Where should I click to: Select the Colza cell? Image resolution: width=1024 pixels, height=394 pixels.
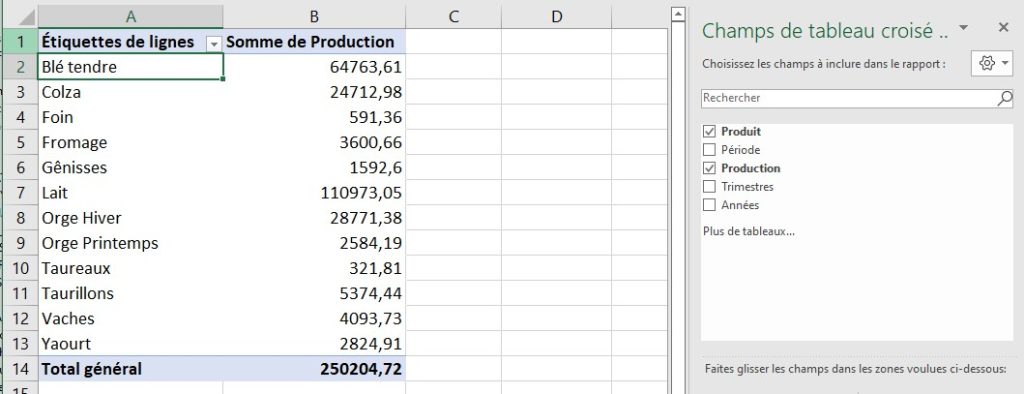(131, 92)
